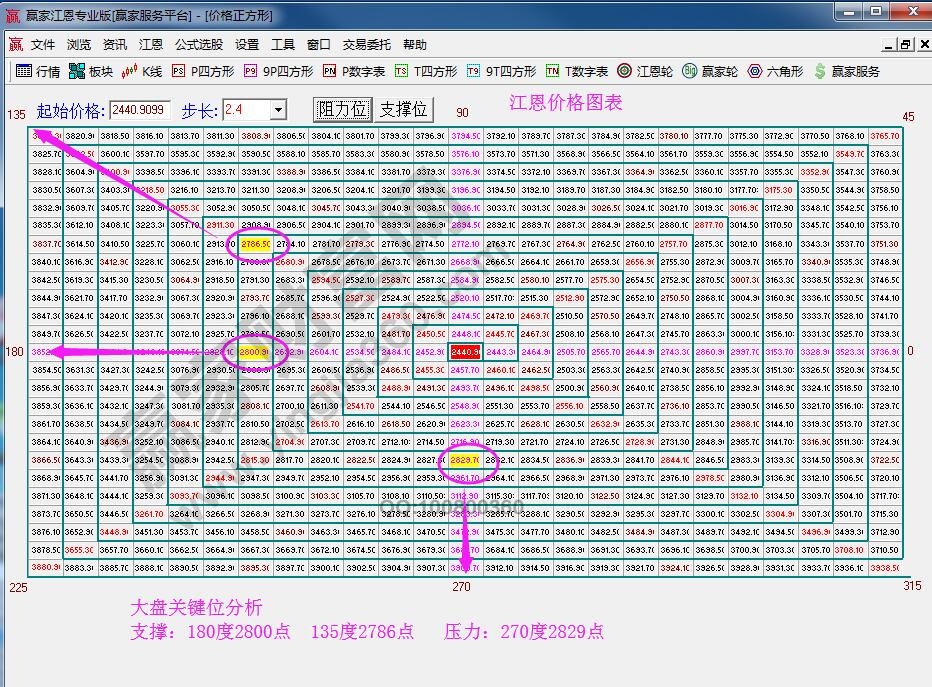
Task: Click the 起始价格 starting price field
Action: point(140,110)
